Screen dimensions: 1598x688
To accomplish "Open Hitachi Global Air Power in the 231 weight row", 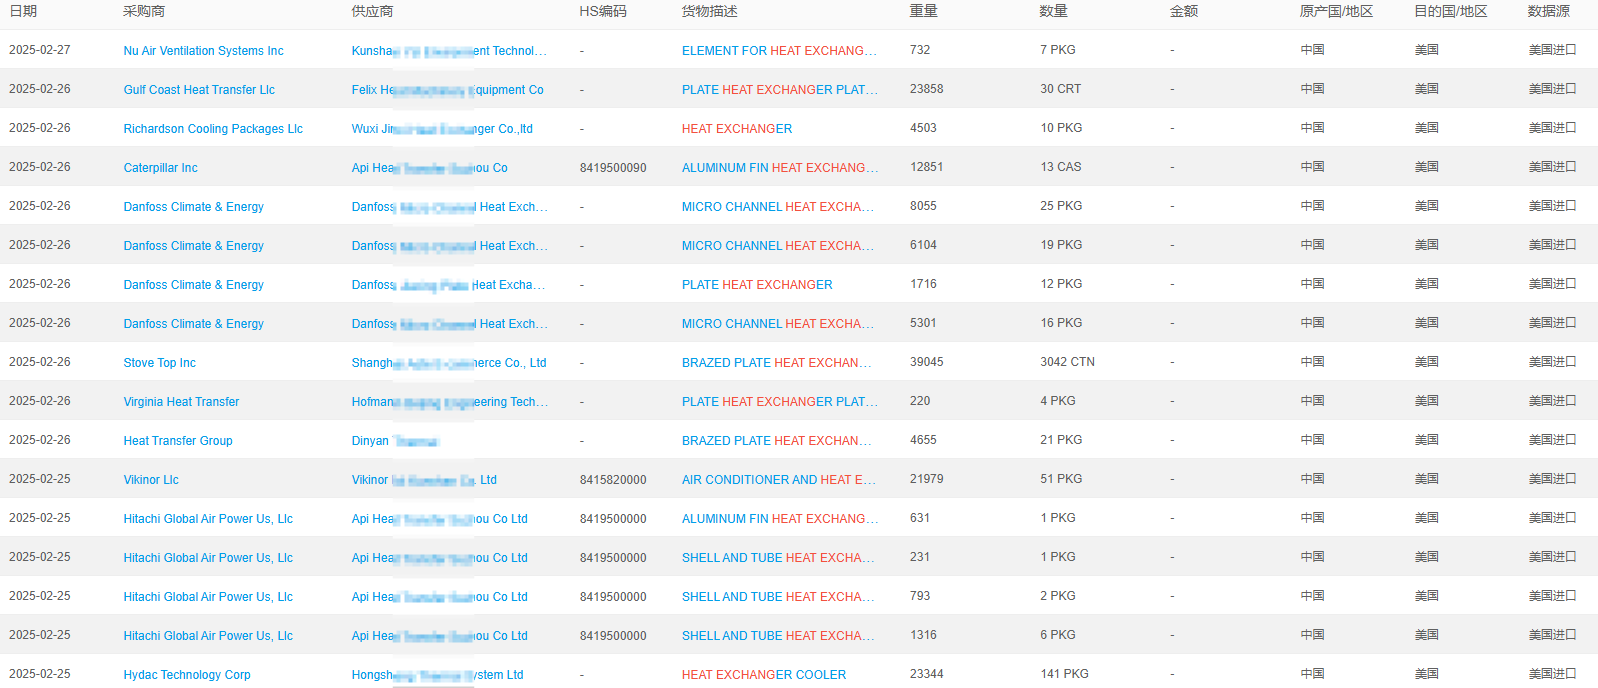I will click(208, 558).
